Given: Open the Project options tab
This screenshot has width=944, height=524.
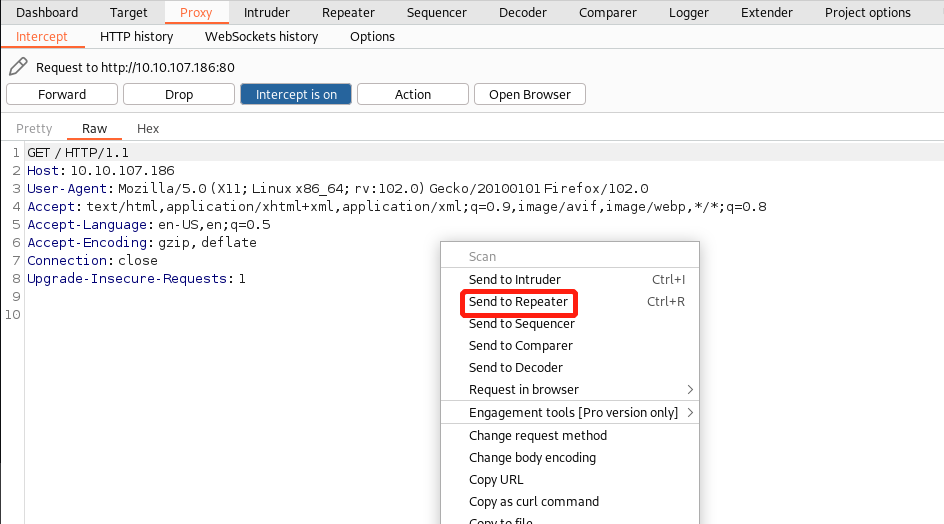Looking at the screenshot, I should 867,12.
